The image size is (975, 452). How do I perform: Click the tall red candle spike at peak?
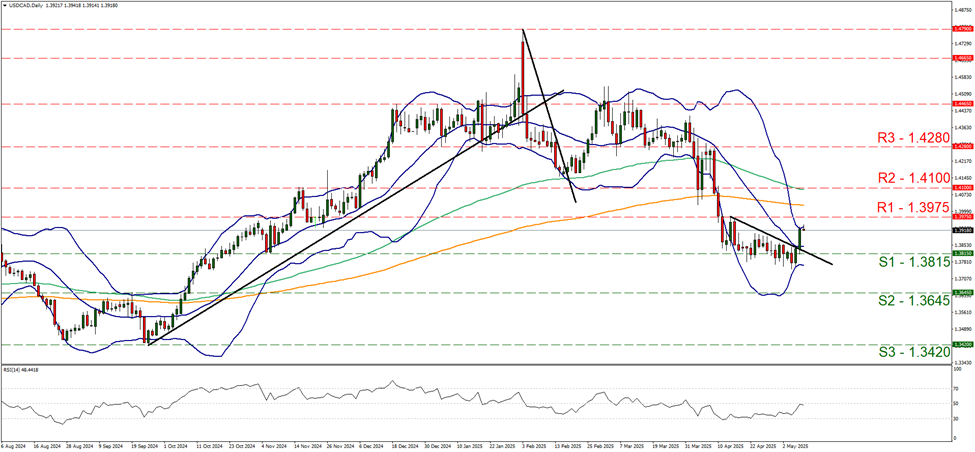pos(523,60)
